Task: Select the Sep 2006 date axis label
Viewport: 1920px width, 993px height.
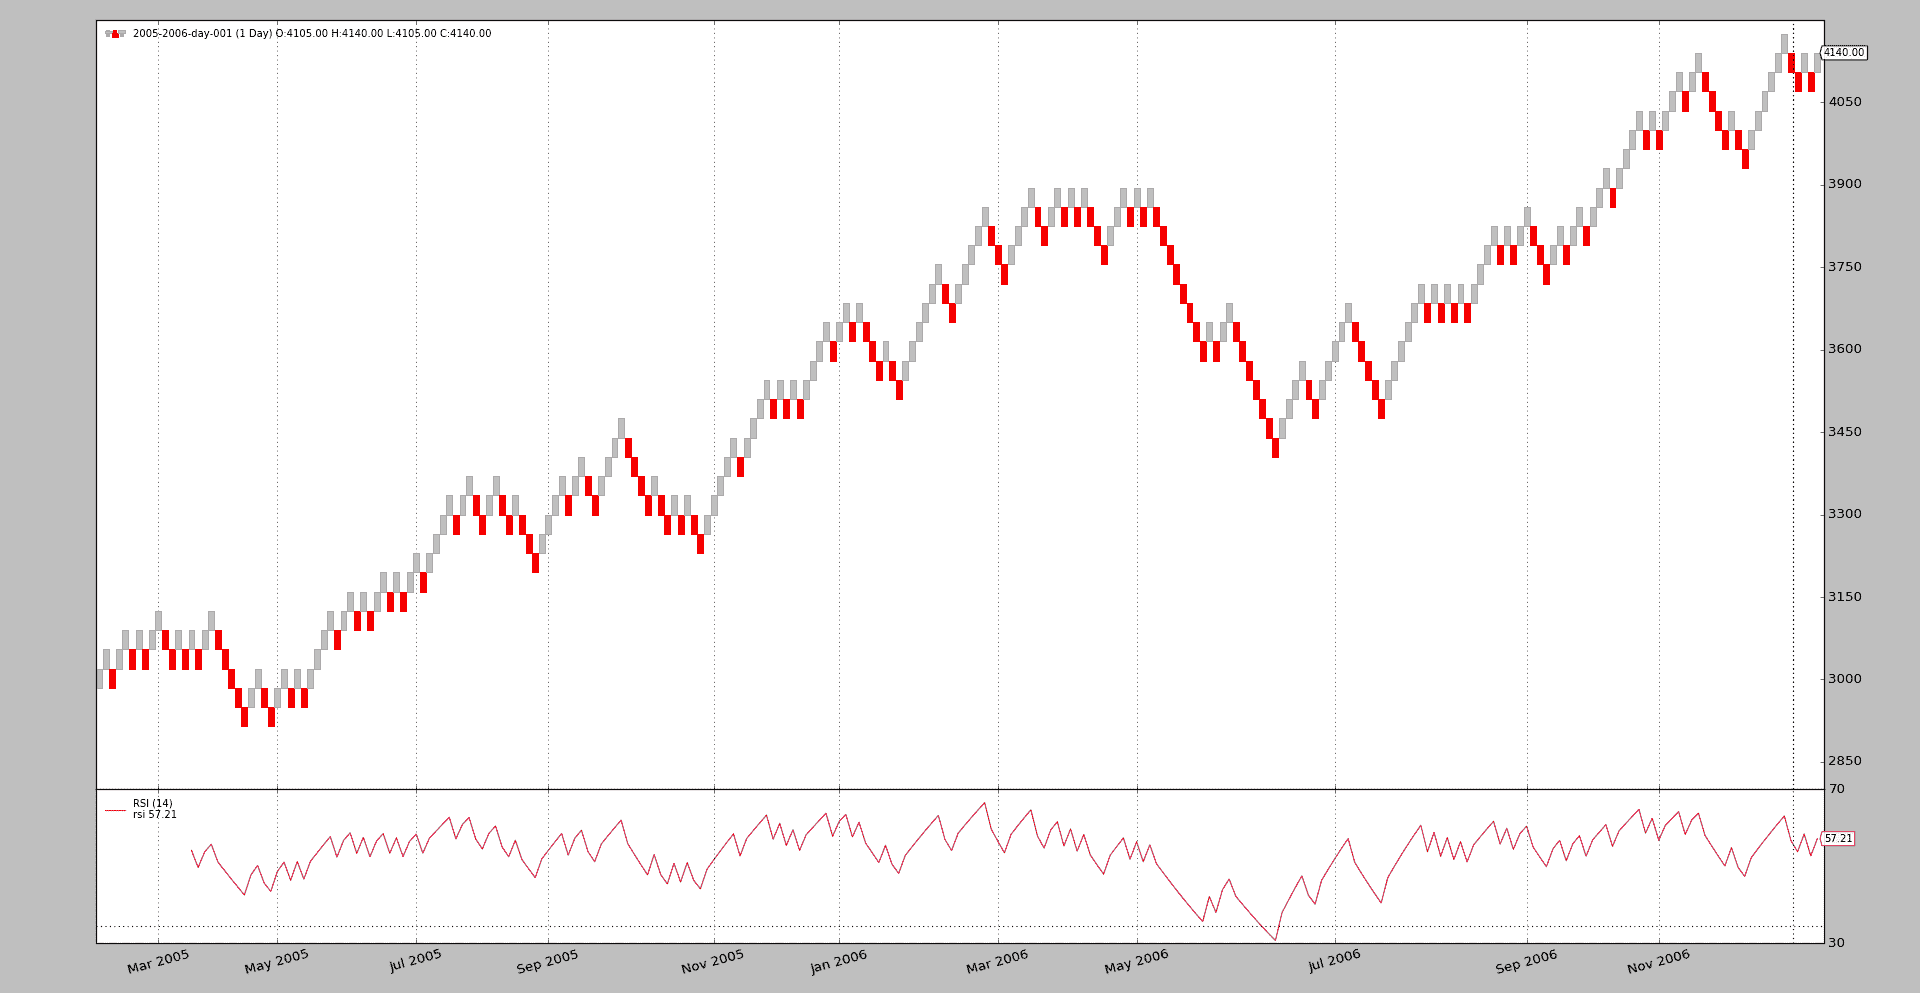Action: [1526, 962]
